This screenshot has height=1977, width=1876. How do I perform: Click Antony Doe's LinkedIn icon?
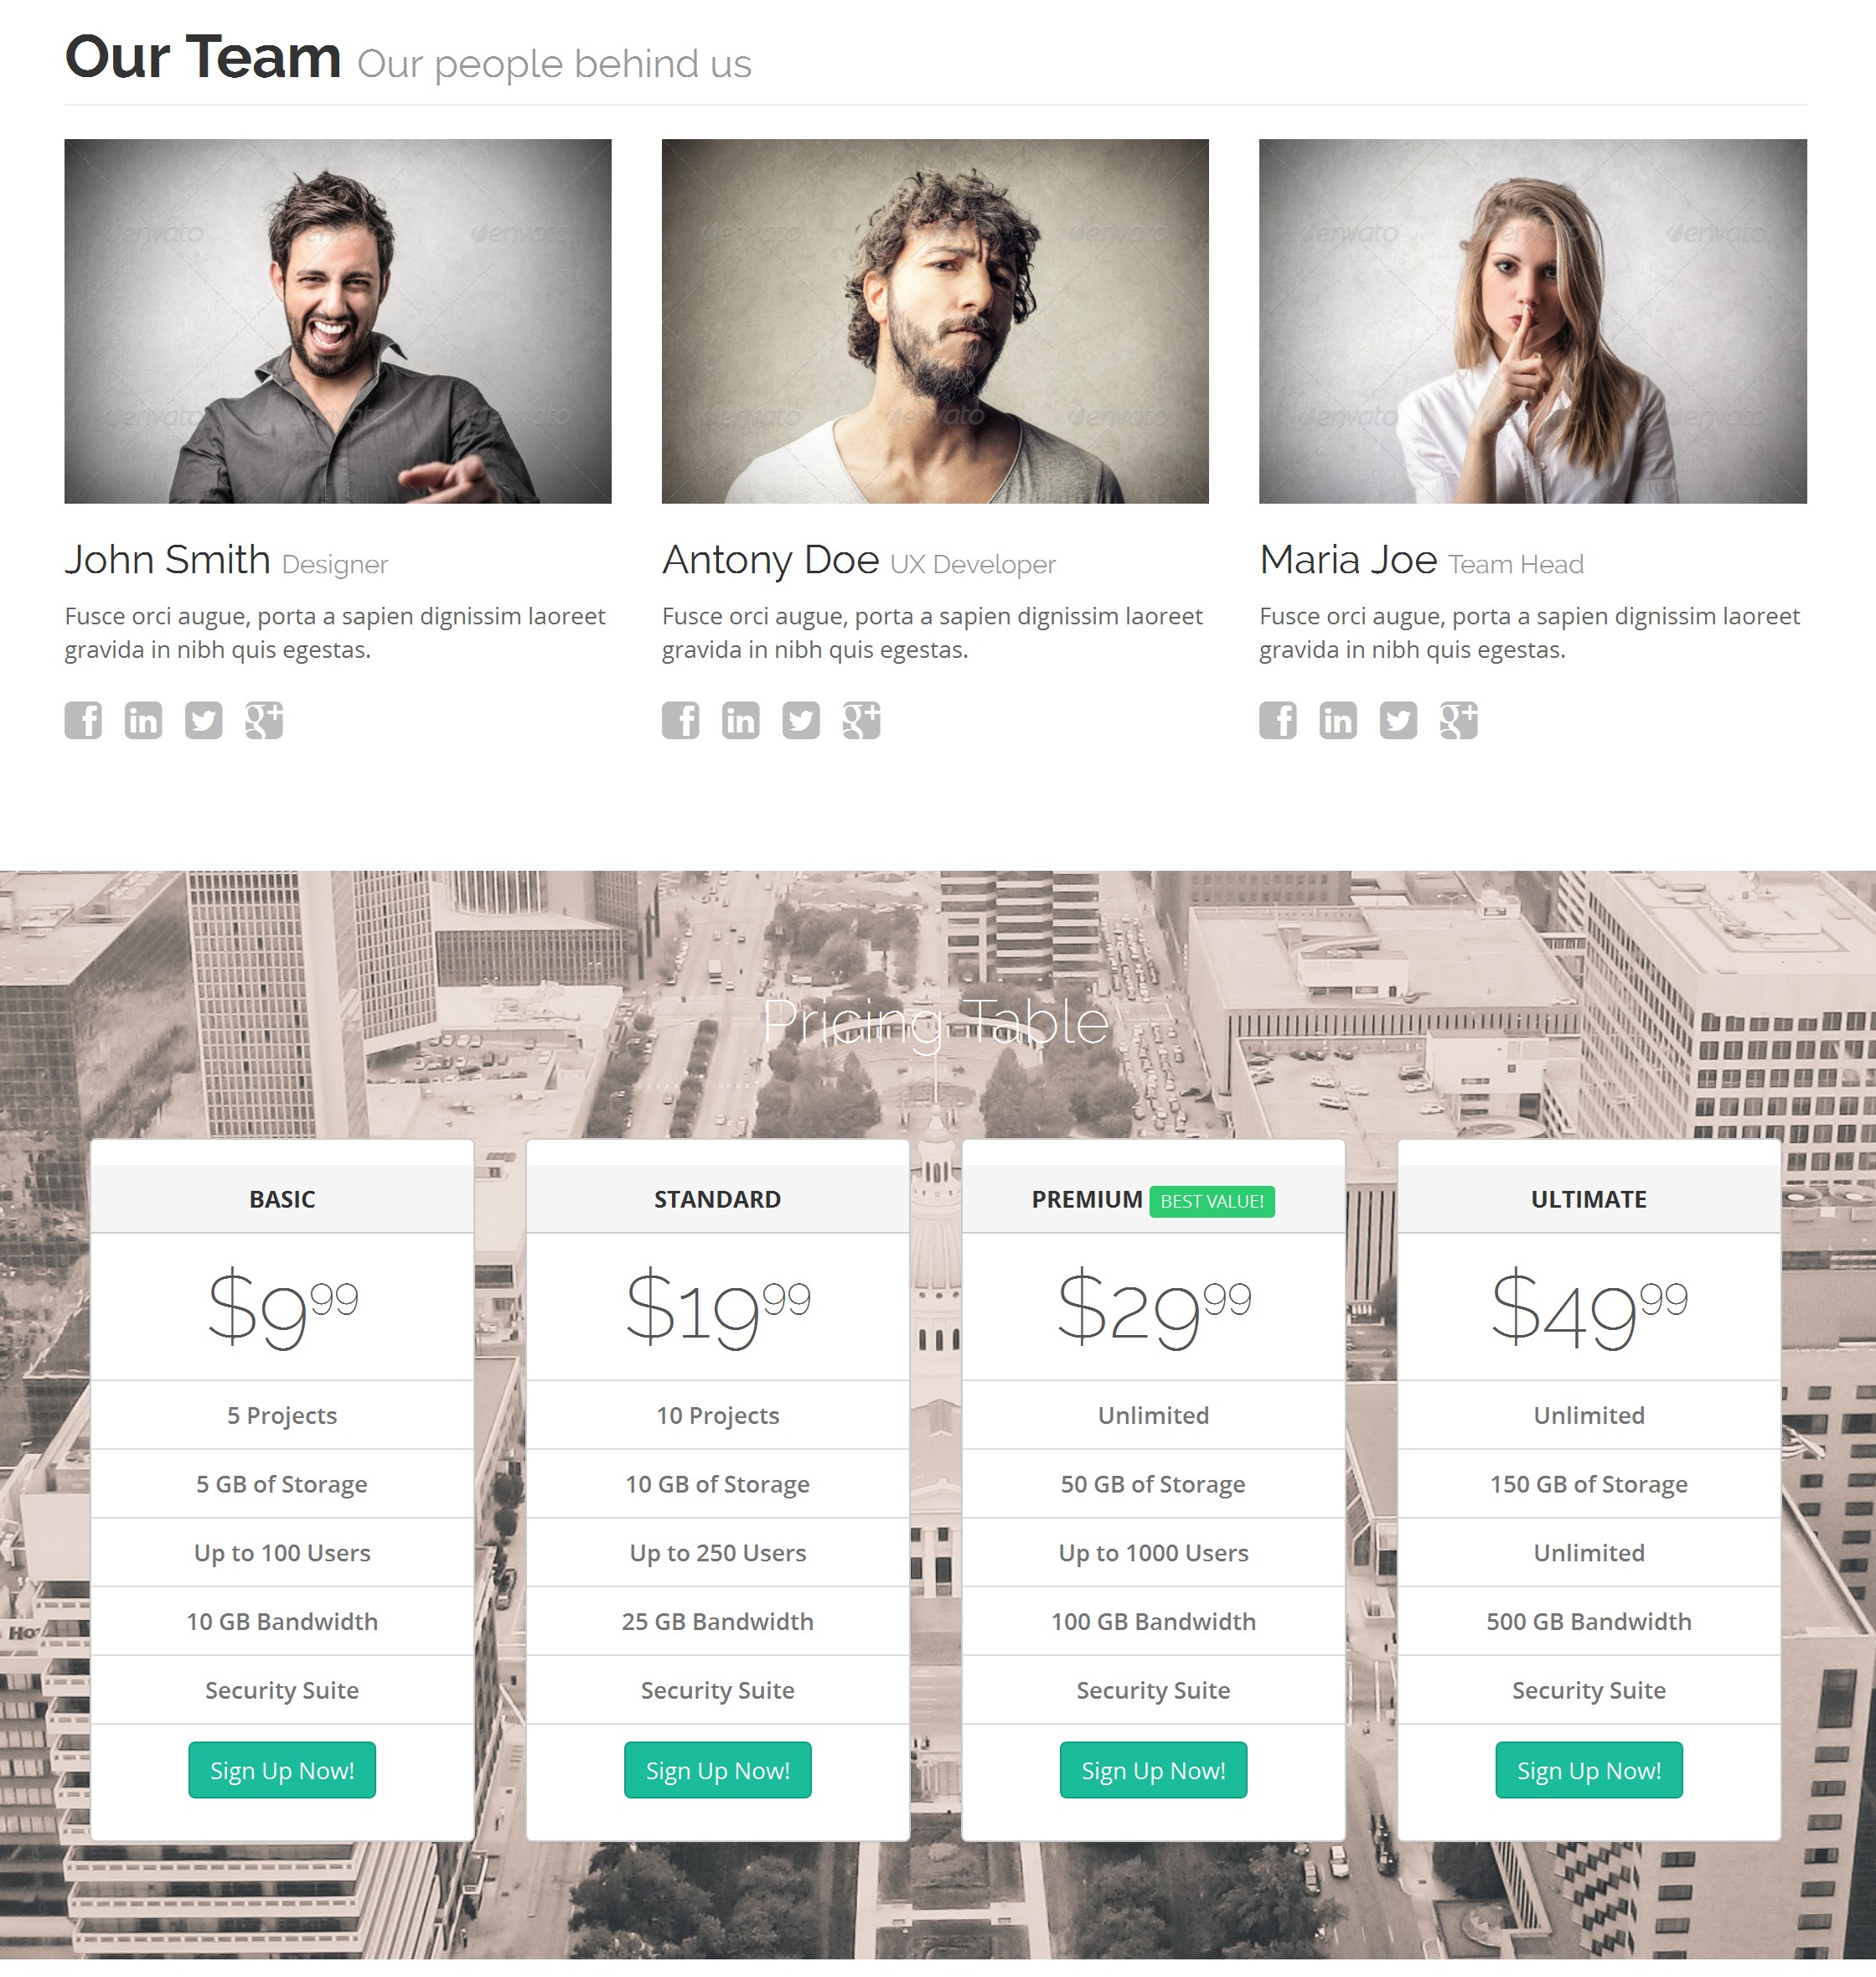click(x=741, y=720)
